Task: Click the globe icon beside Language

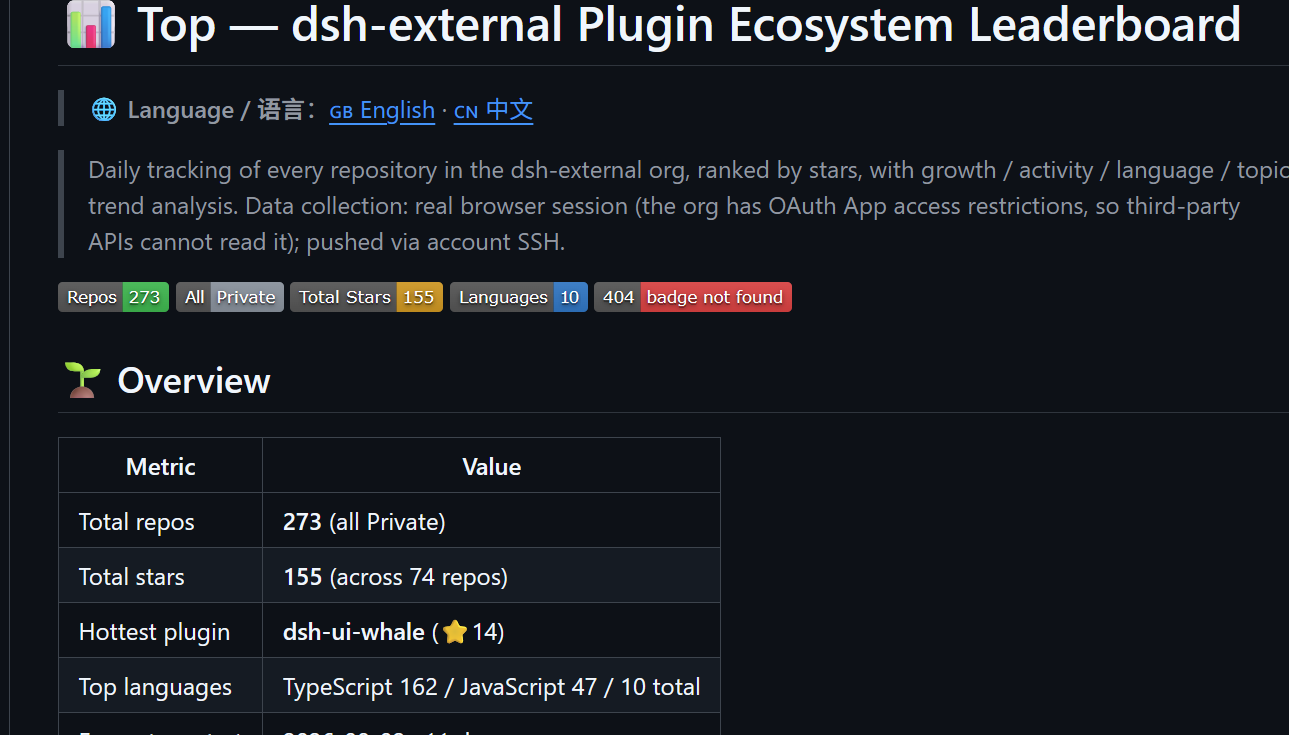Action: coord(104,110)
